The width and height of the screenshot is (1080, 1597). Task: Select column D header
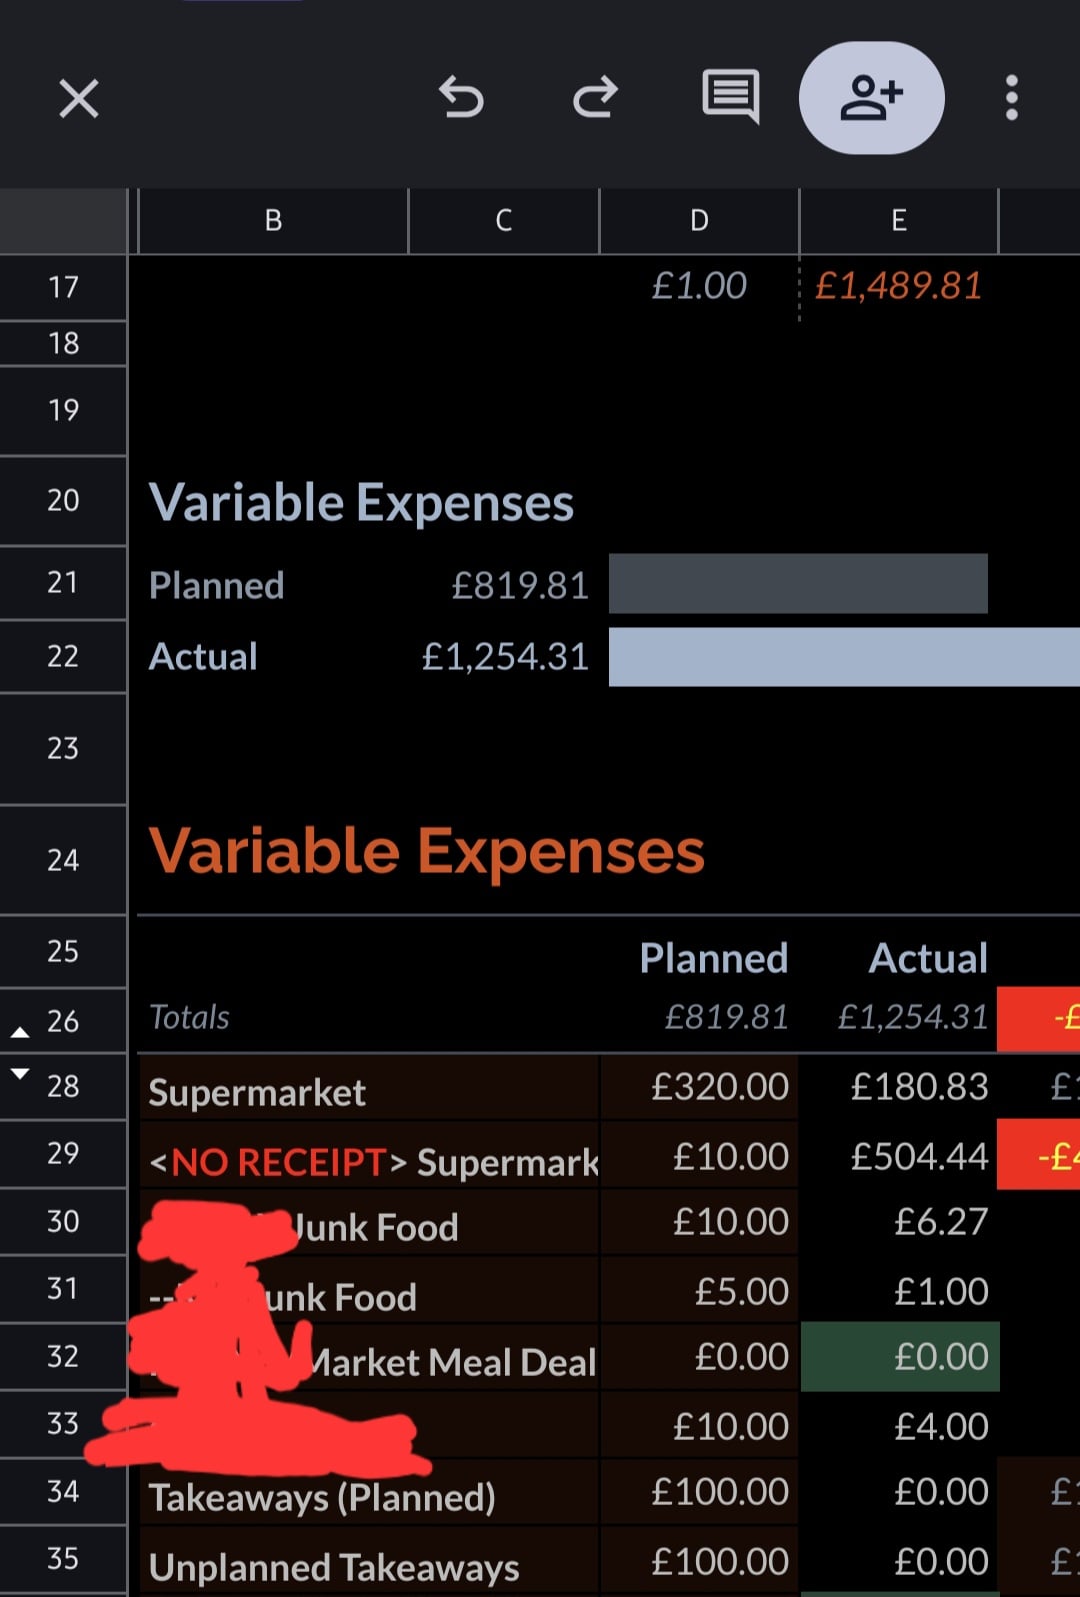click(699, 221)
